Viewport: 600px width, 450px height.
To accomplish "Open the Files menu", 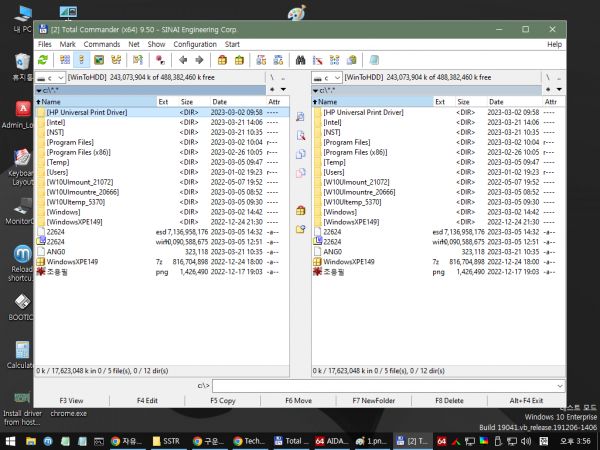I will click(x=45, y=44).
